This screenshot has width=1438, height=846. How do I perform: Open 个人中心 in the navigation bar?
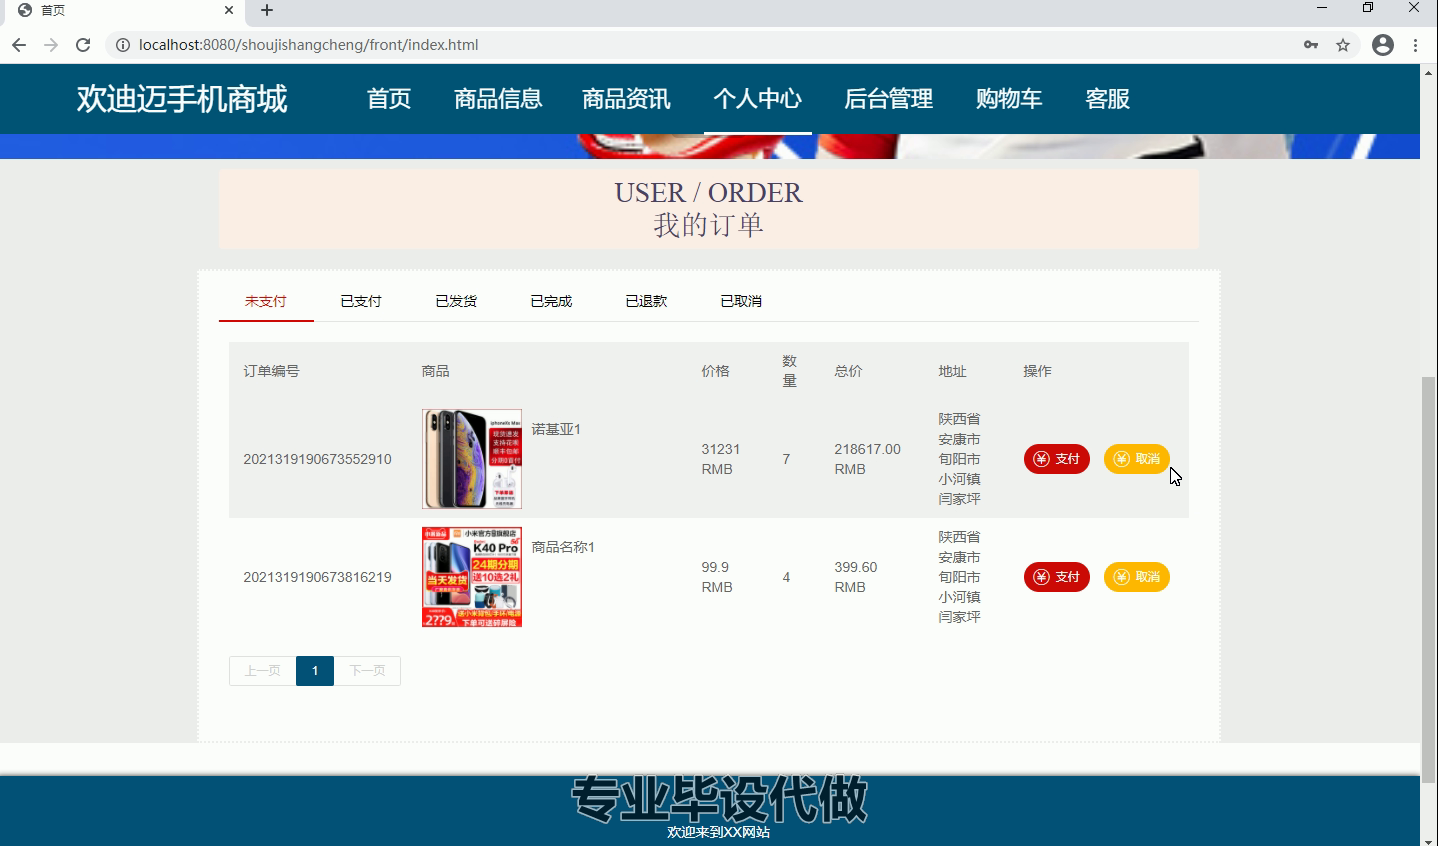pos(758,99)
